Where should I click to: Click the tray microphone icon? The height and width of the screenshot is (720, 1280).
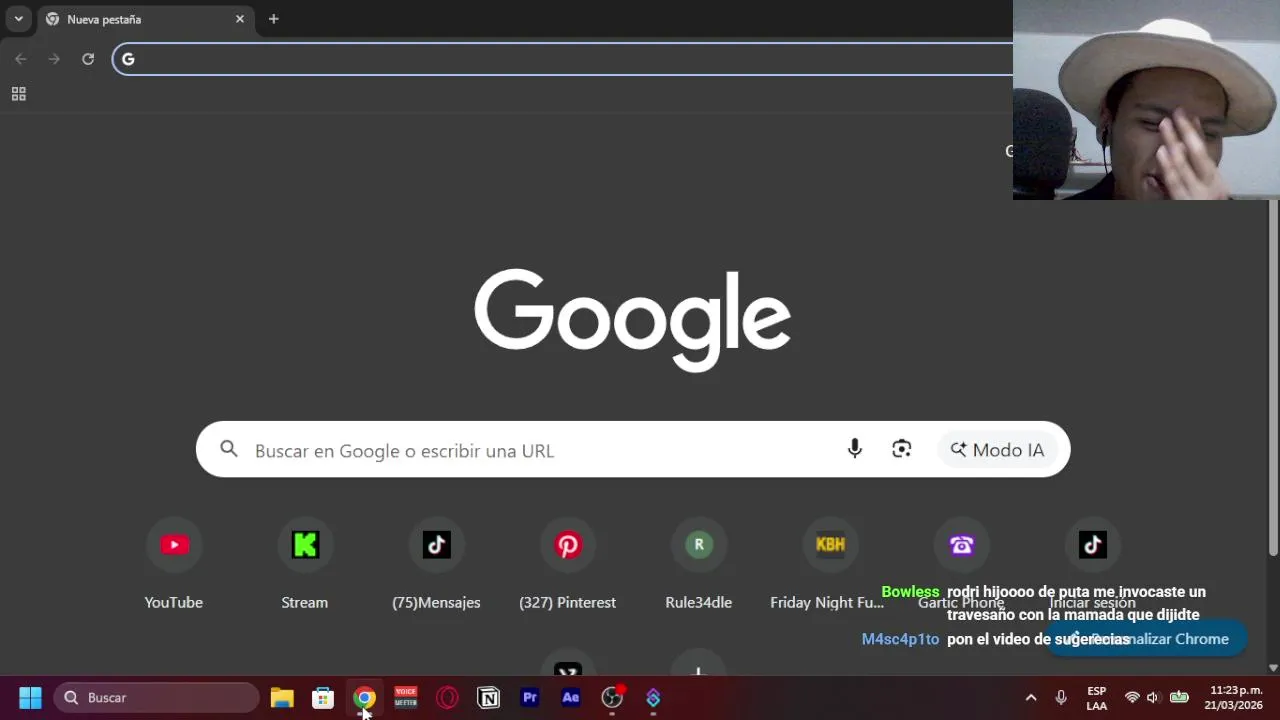tap(1061, 697)
